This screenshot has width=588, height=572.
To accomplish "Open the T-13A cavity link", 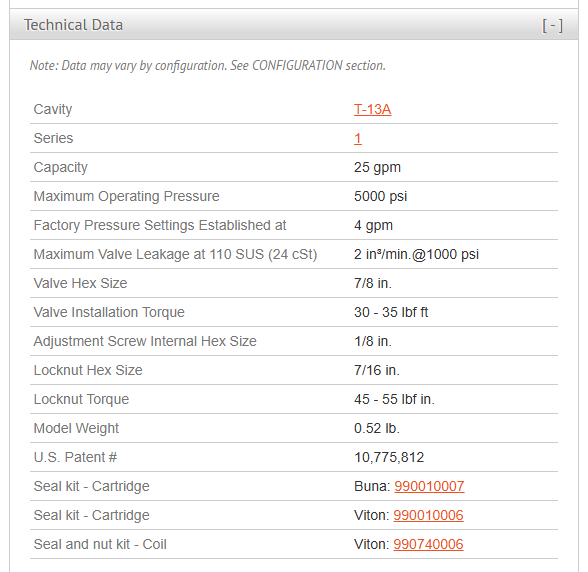I will [372, 110].
